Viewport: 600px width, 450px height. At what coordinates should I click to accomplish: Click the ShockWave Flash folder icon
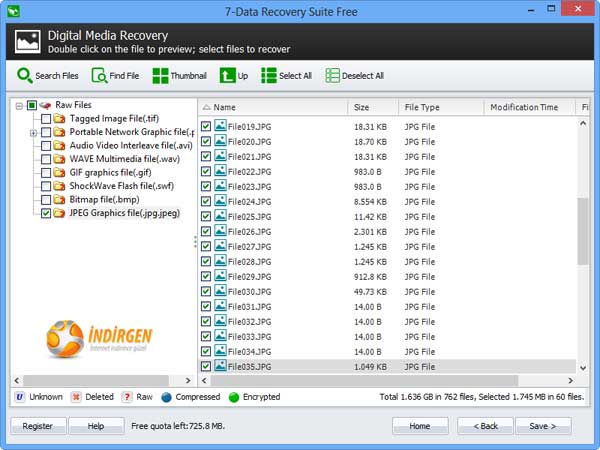(59, 186)
